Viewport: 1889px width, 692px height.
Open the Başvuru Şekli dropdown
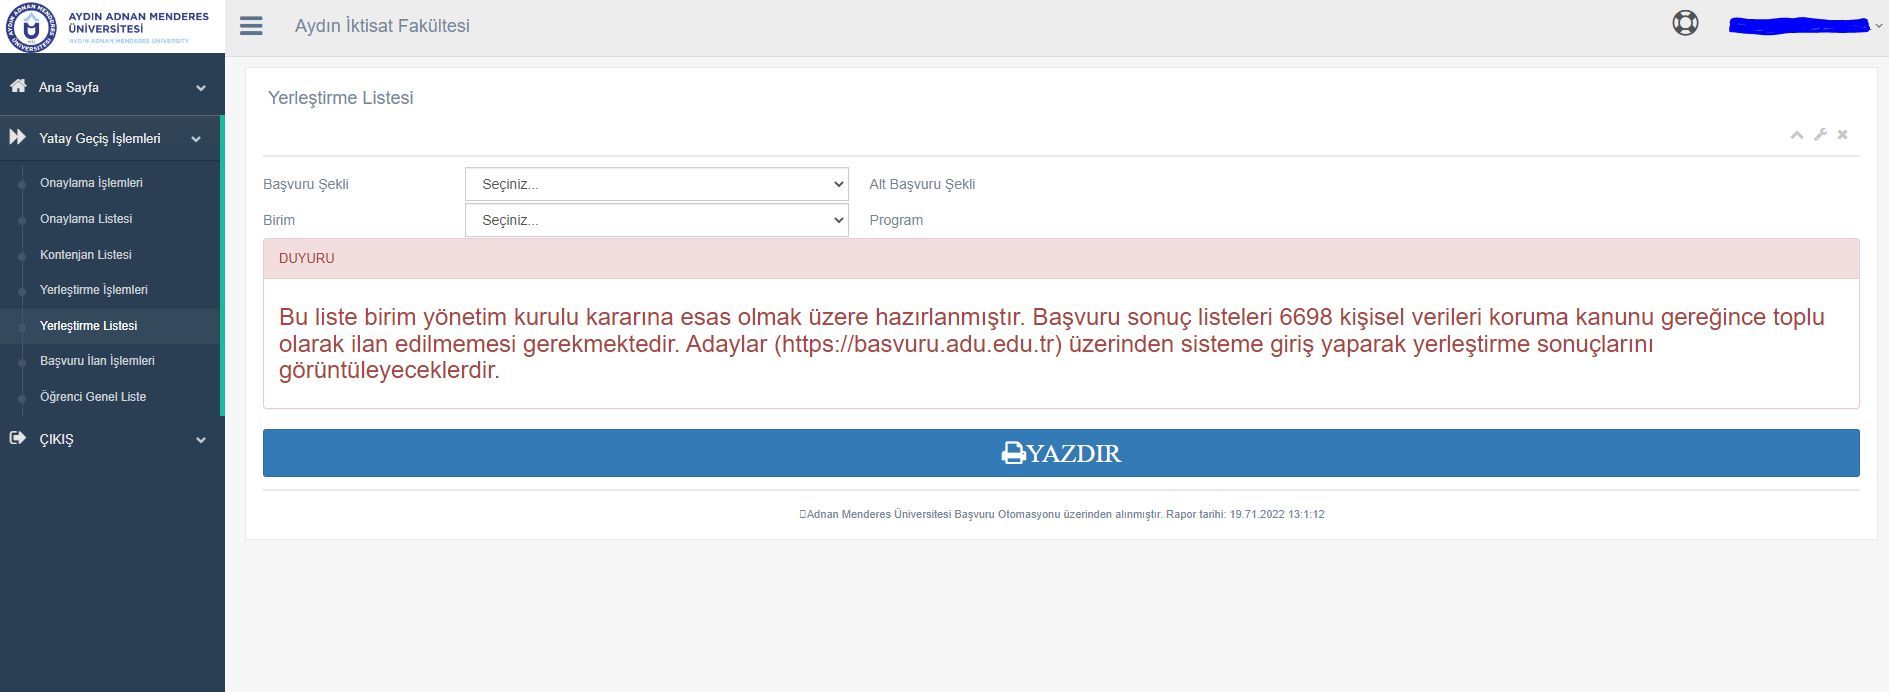tap(656, 184)
